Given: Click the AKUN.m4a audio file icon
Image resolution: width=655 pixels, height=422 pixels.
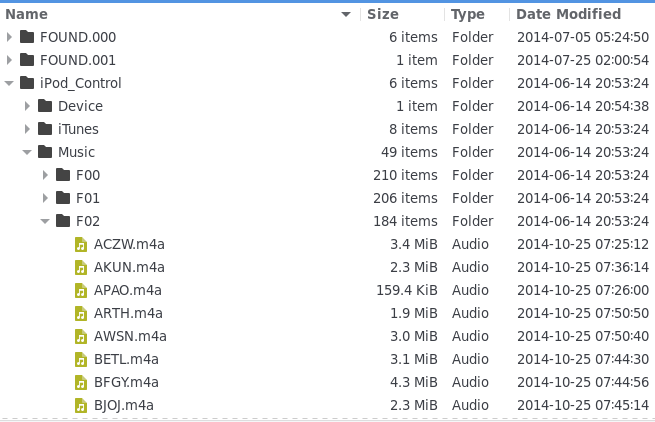Looking at the screenshot, I should [81, 268].
